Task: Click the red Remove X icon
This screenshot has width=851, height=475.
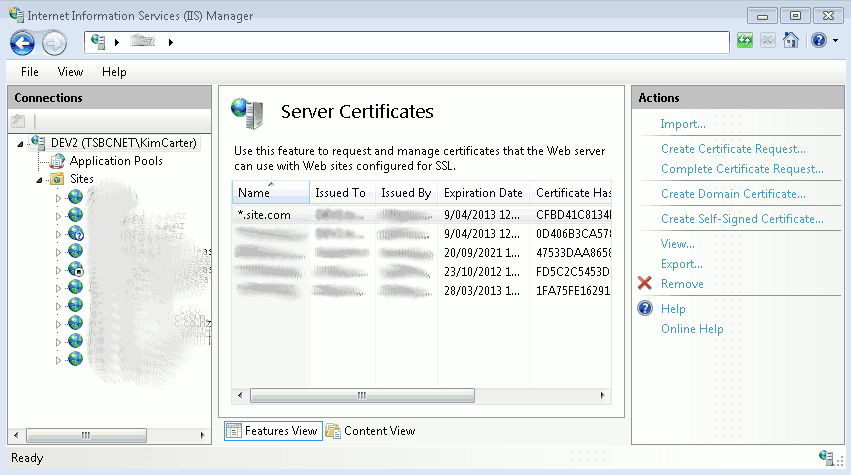Action: point(645,284)
